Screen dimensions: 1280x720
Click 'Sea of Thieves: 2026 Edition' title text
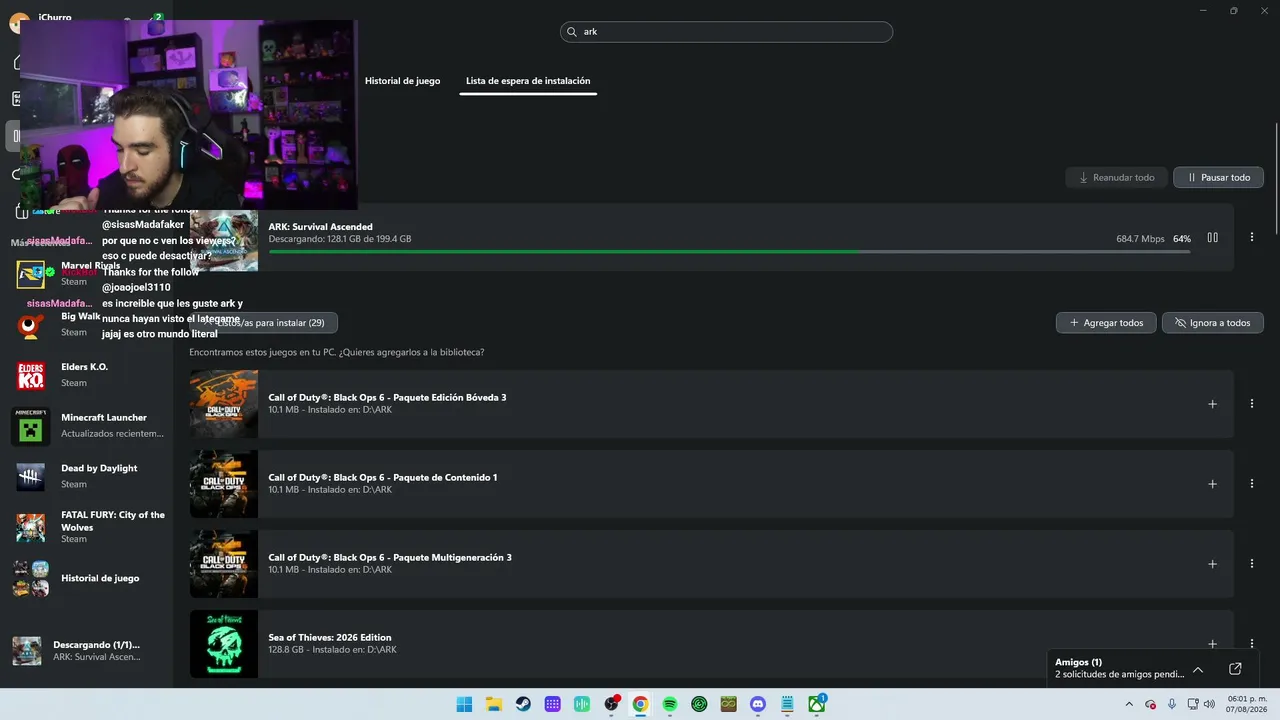330,637
